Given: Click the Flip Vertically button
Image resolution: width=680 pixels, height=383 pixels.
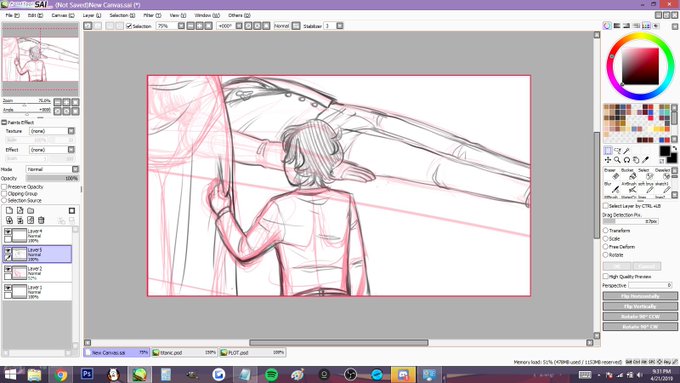Looking at the screenshot, I should point(640,306).
